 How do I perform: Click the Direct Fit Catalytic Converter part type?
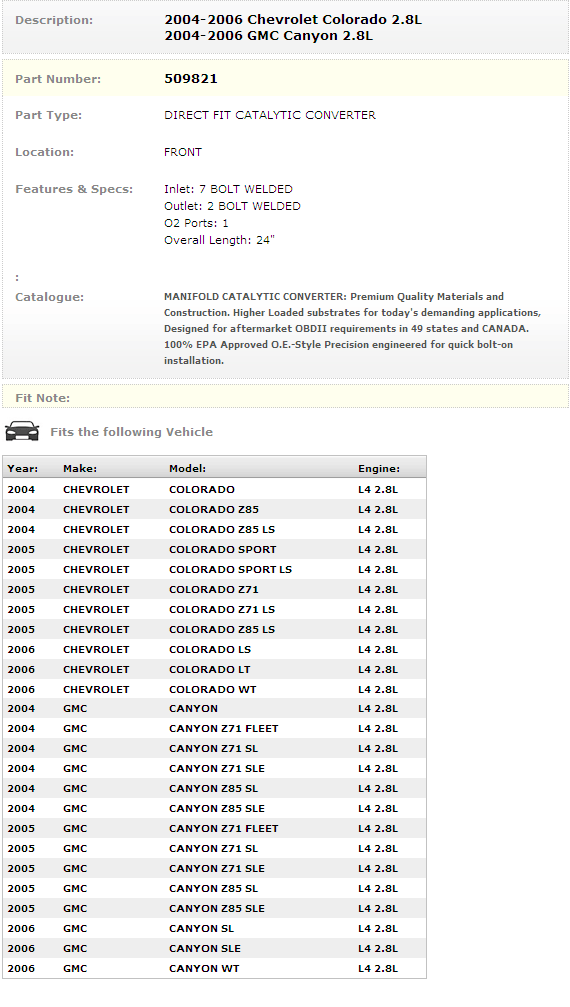click(270, 115)
